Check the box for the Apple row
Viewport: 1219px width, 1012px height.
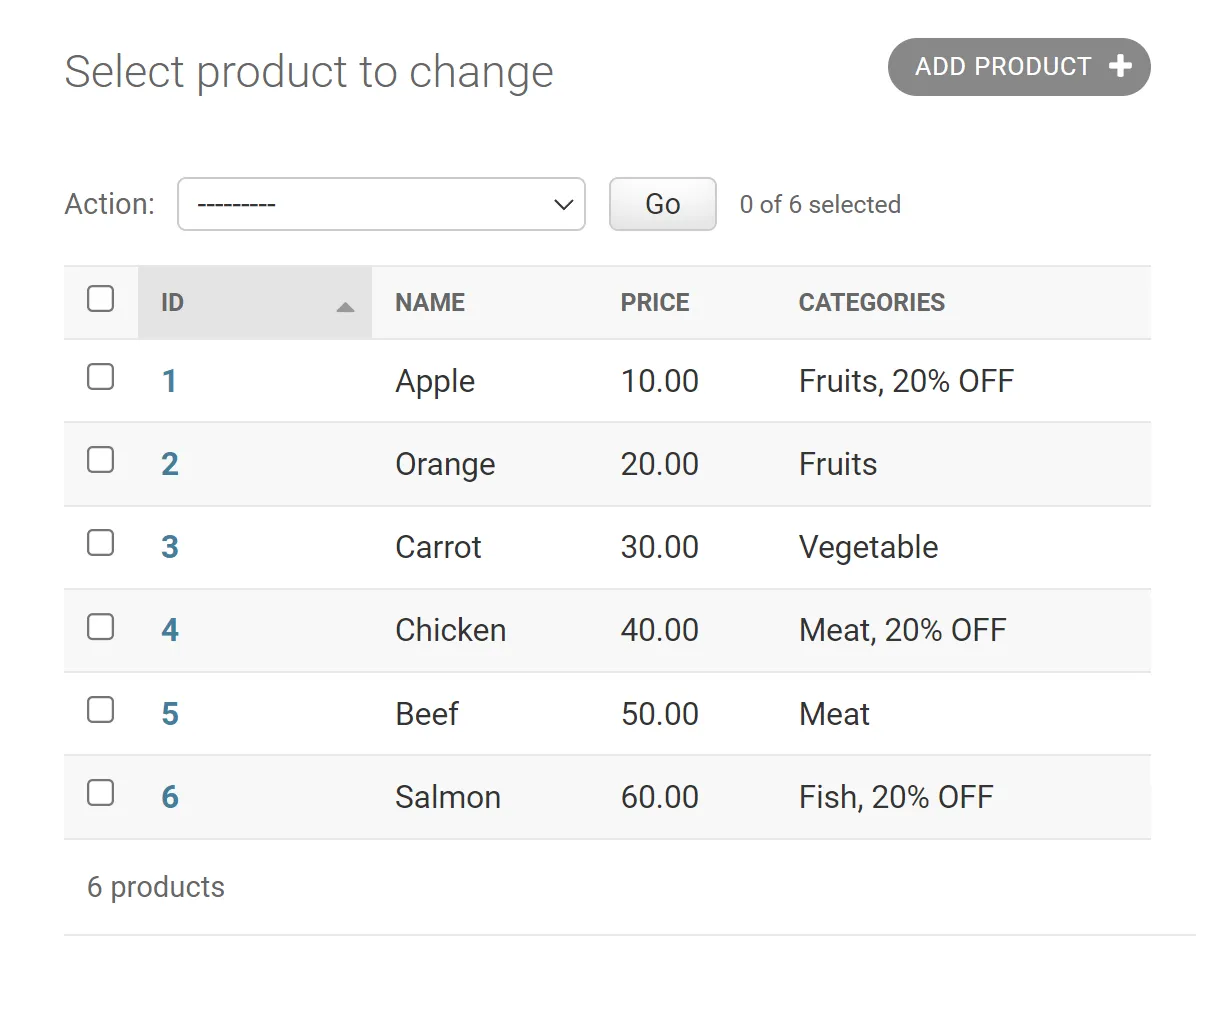(101, 377)
